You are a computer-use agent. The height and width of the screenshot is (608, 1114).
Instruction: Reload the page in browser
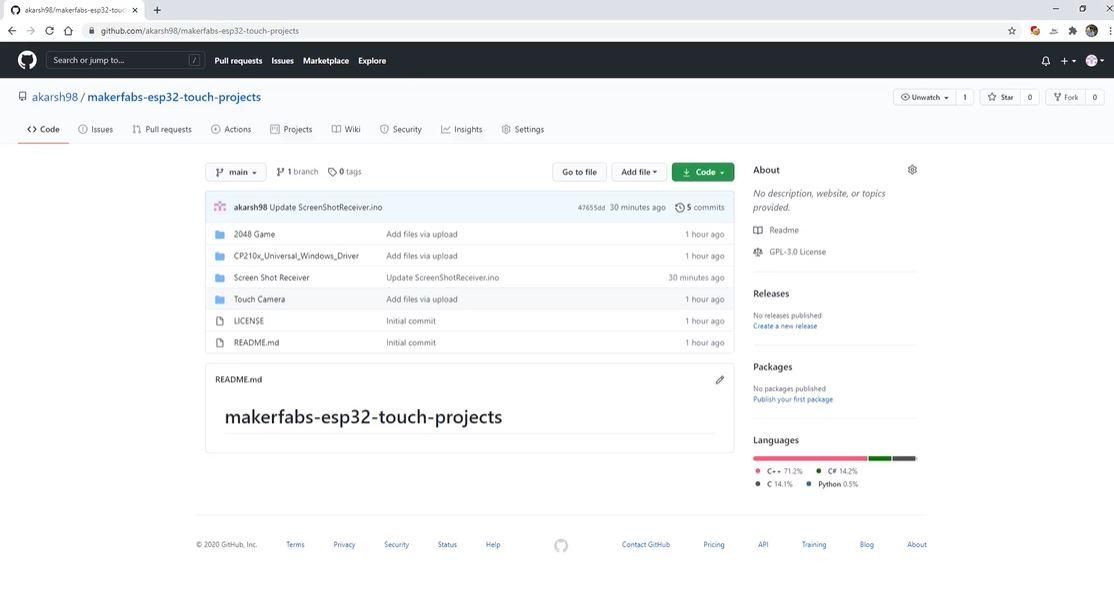[x=49, y=31]
